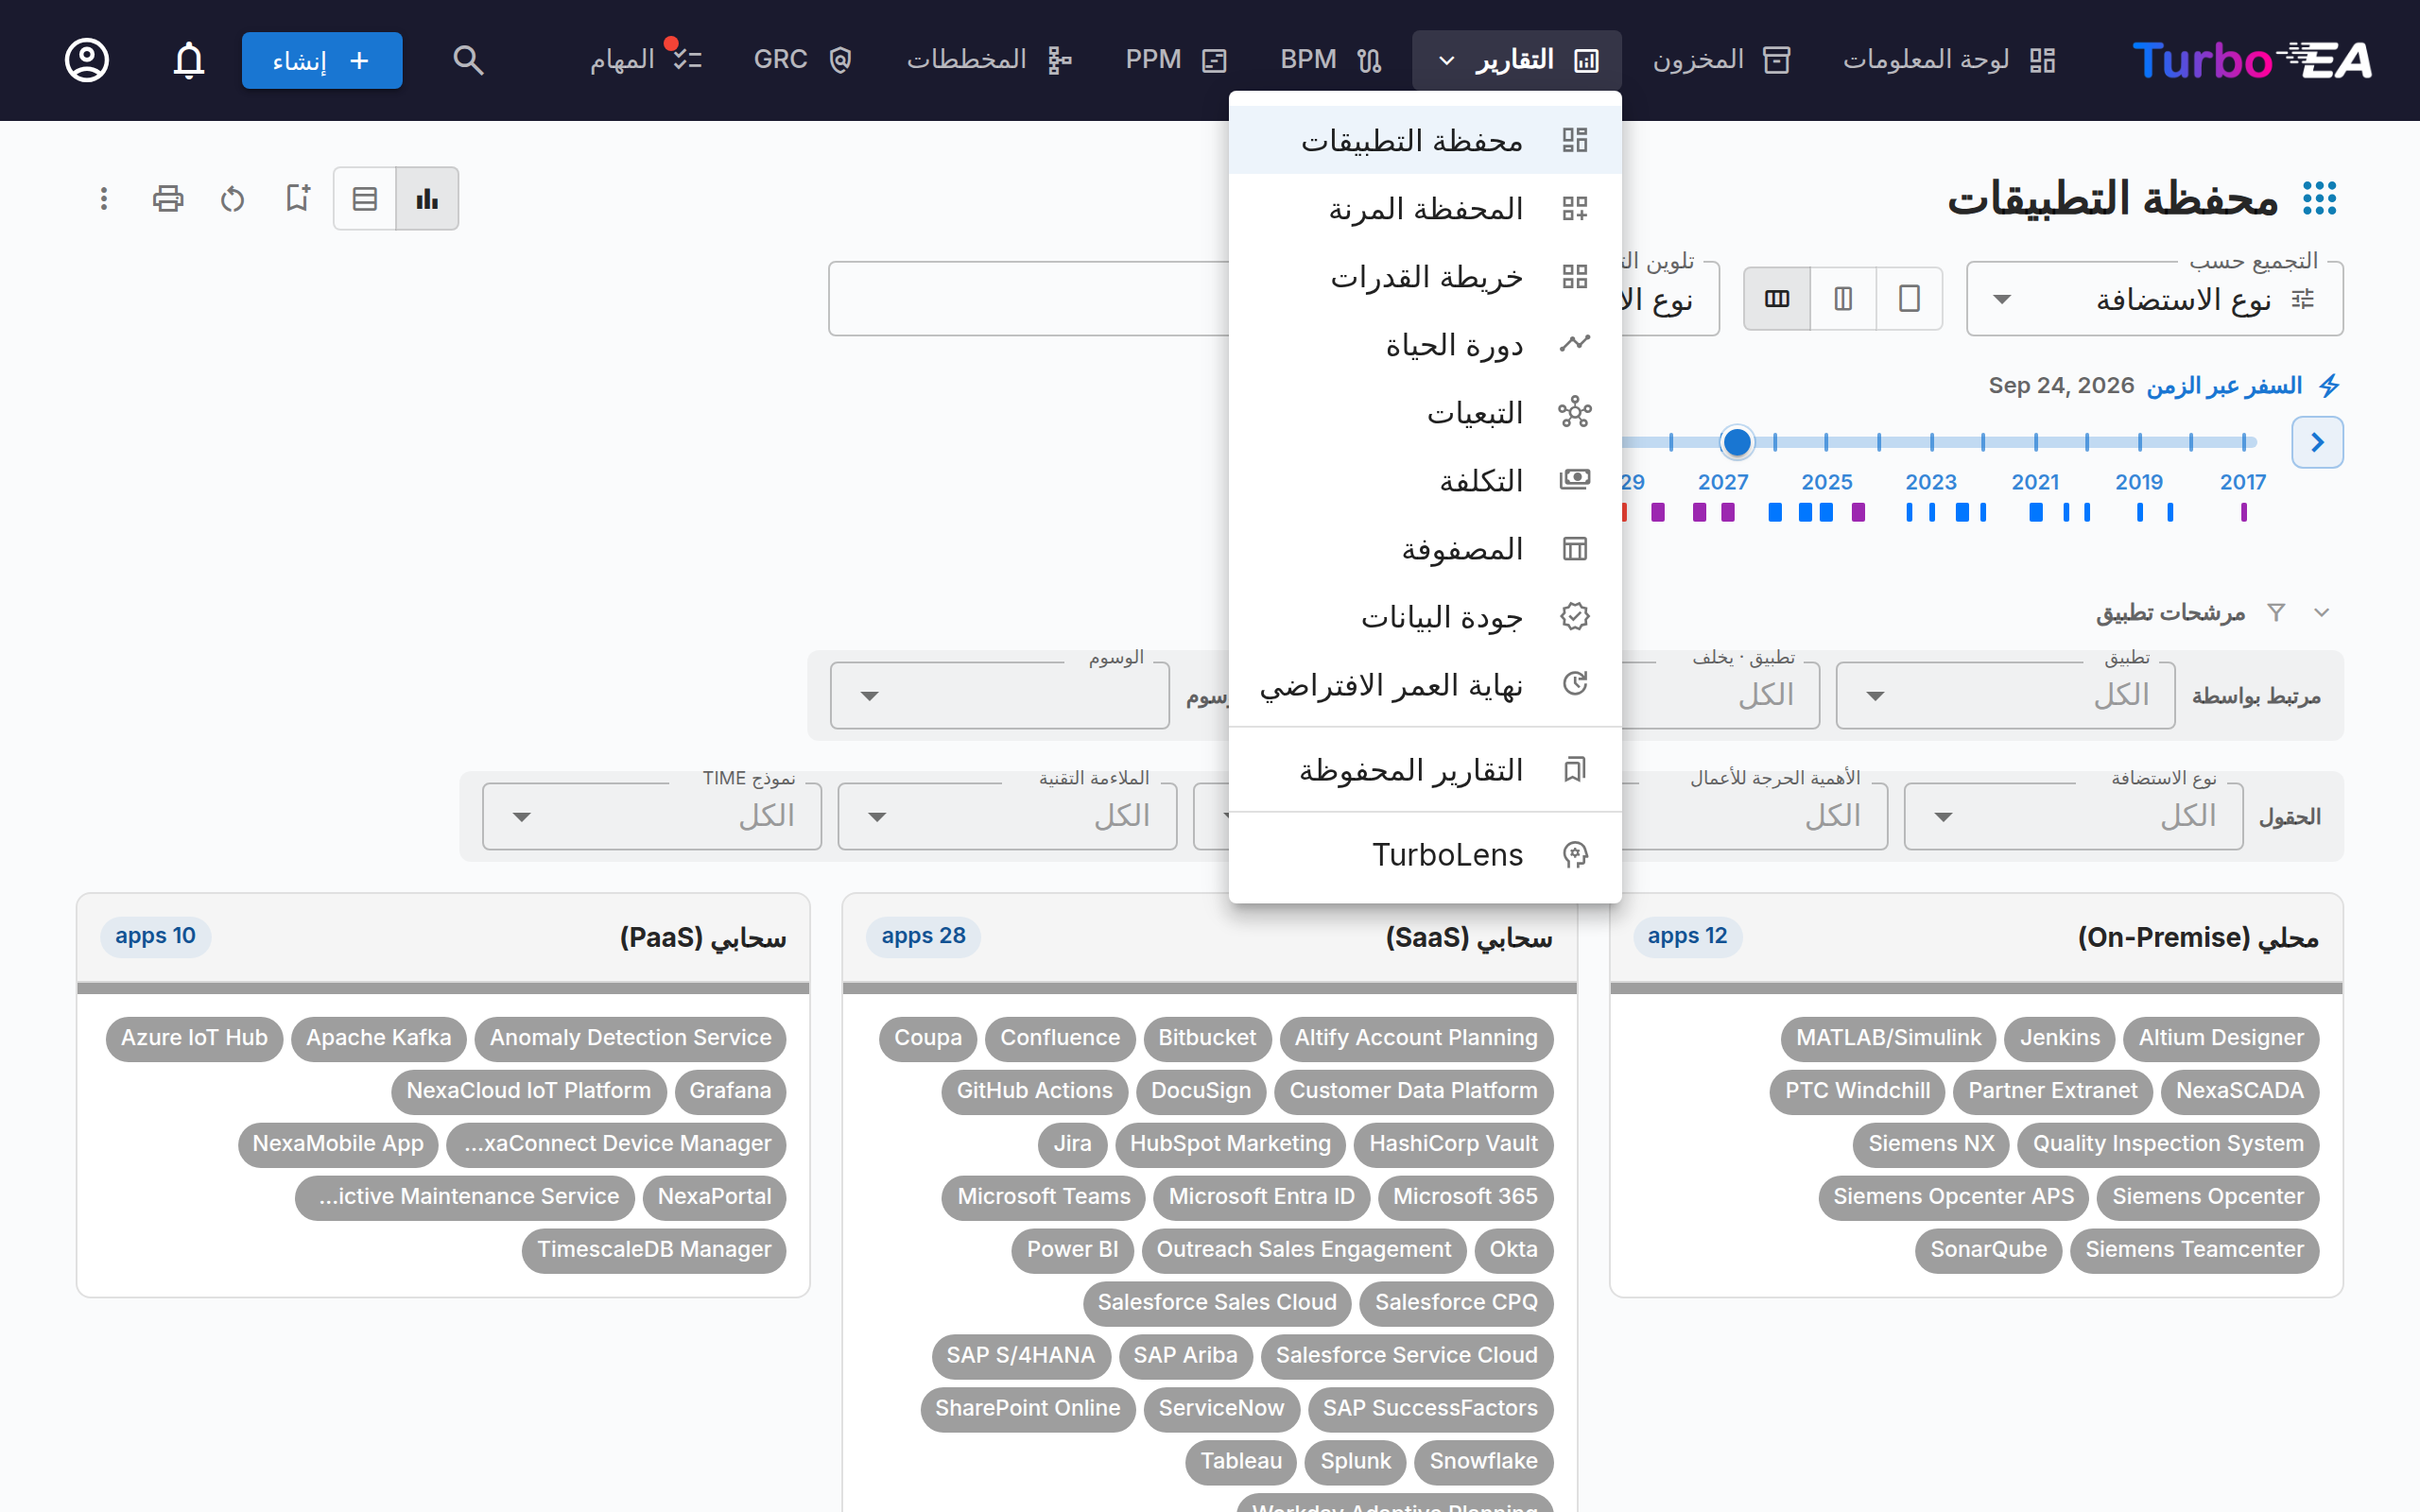
Task: Click the 2021 mark on timeline
Action: [x=2035, y=482]
